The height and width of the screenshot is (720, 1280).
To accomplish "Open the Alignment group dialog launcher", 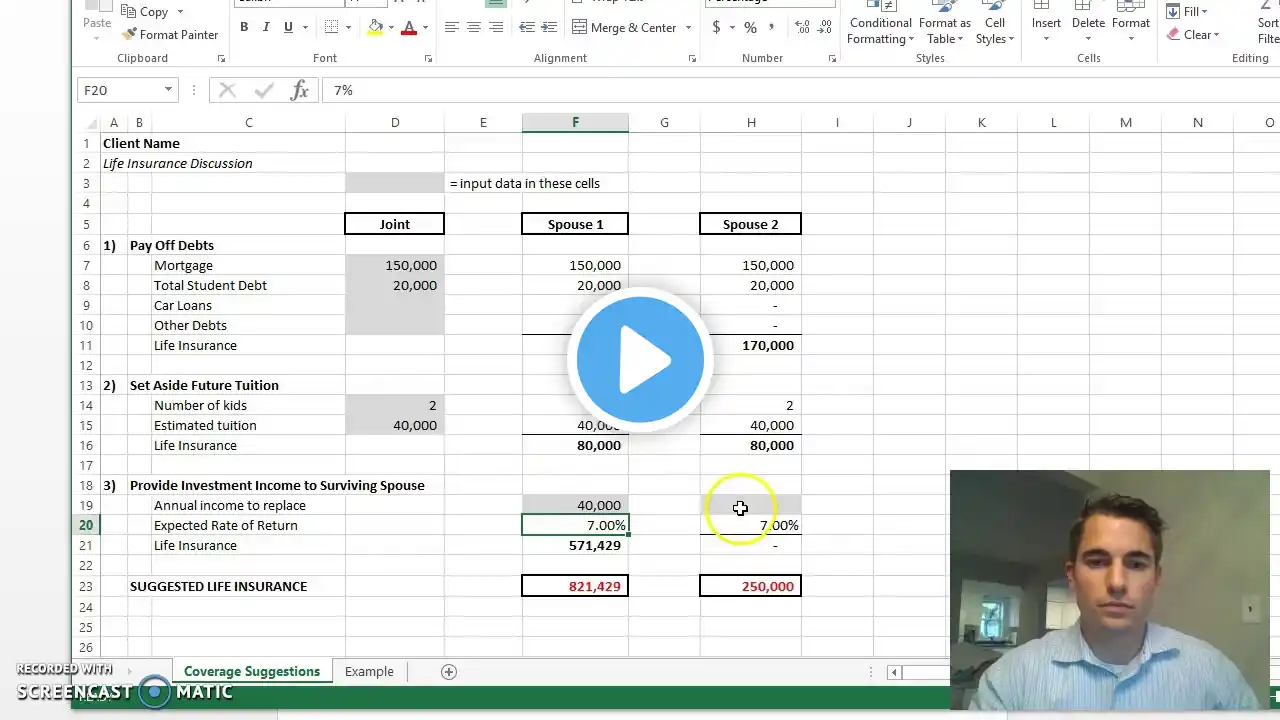I will pyautogui.click(x=692, y=59).
